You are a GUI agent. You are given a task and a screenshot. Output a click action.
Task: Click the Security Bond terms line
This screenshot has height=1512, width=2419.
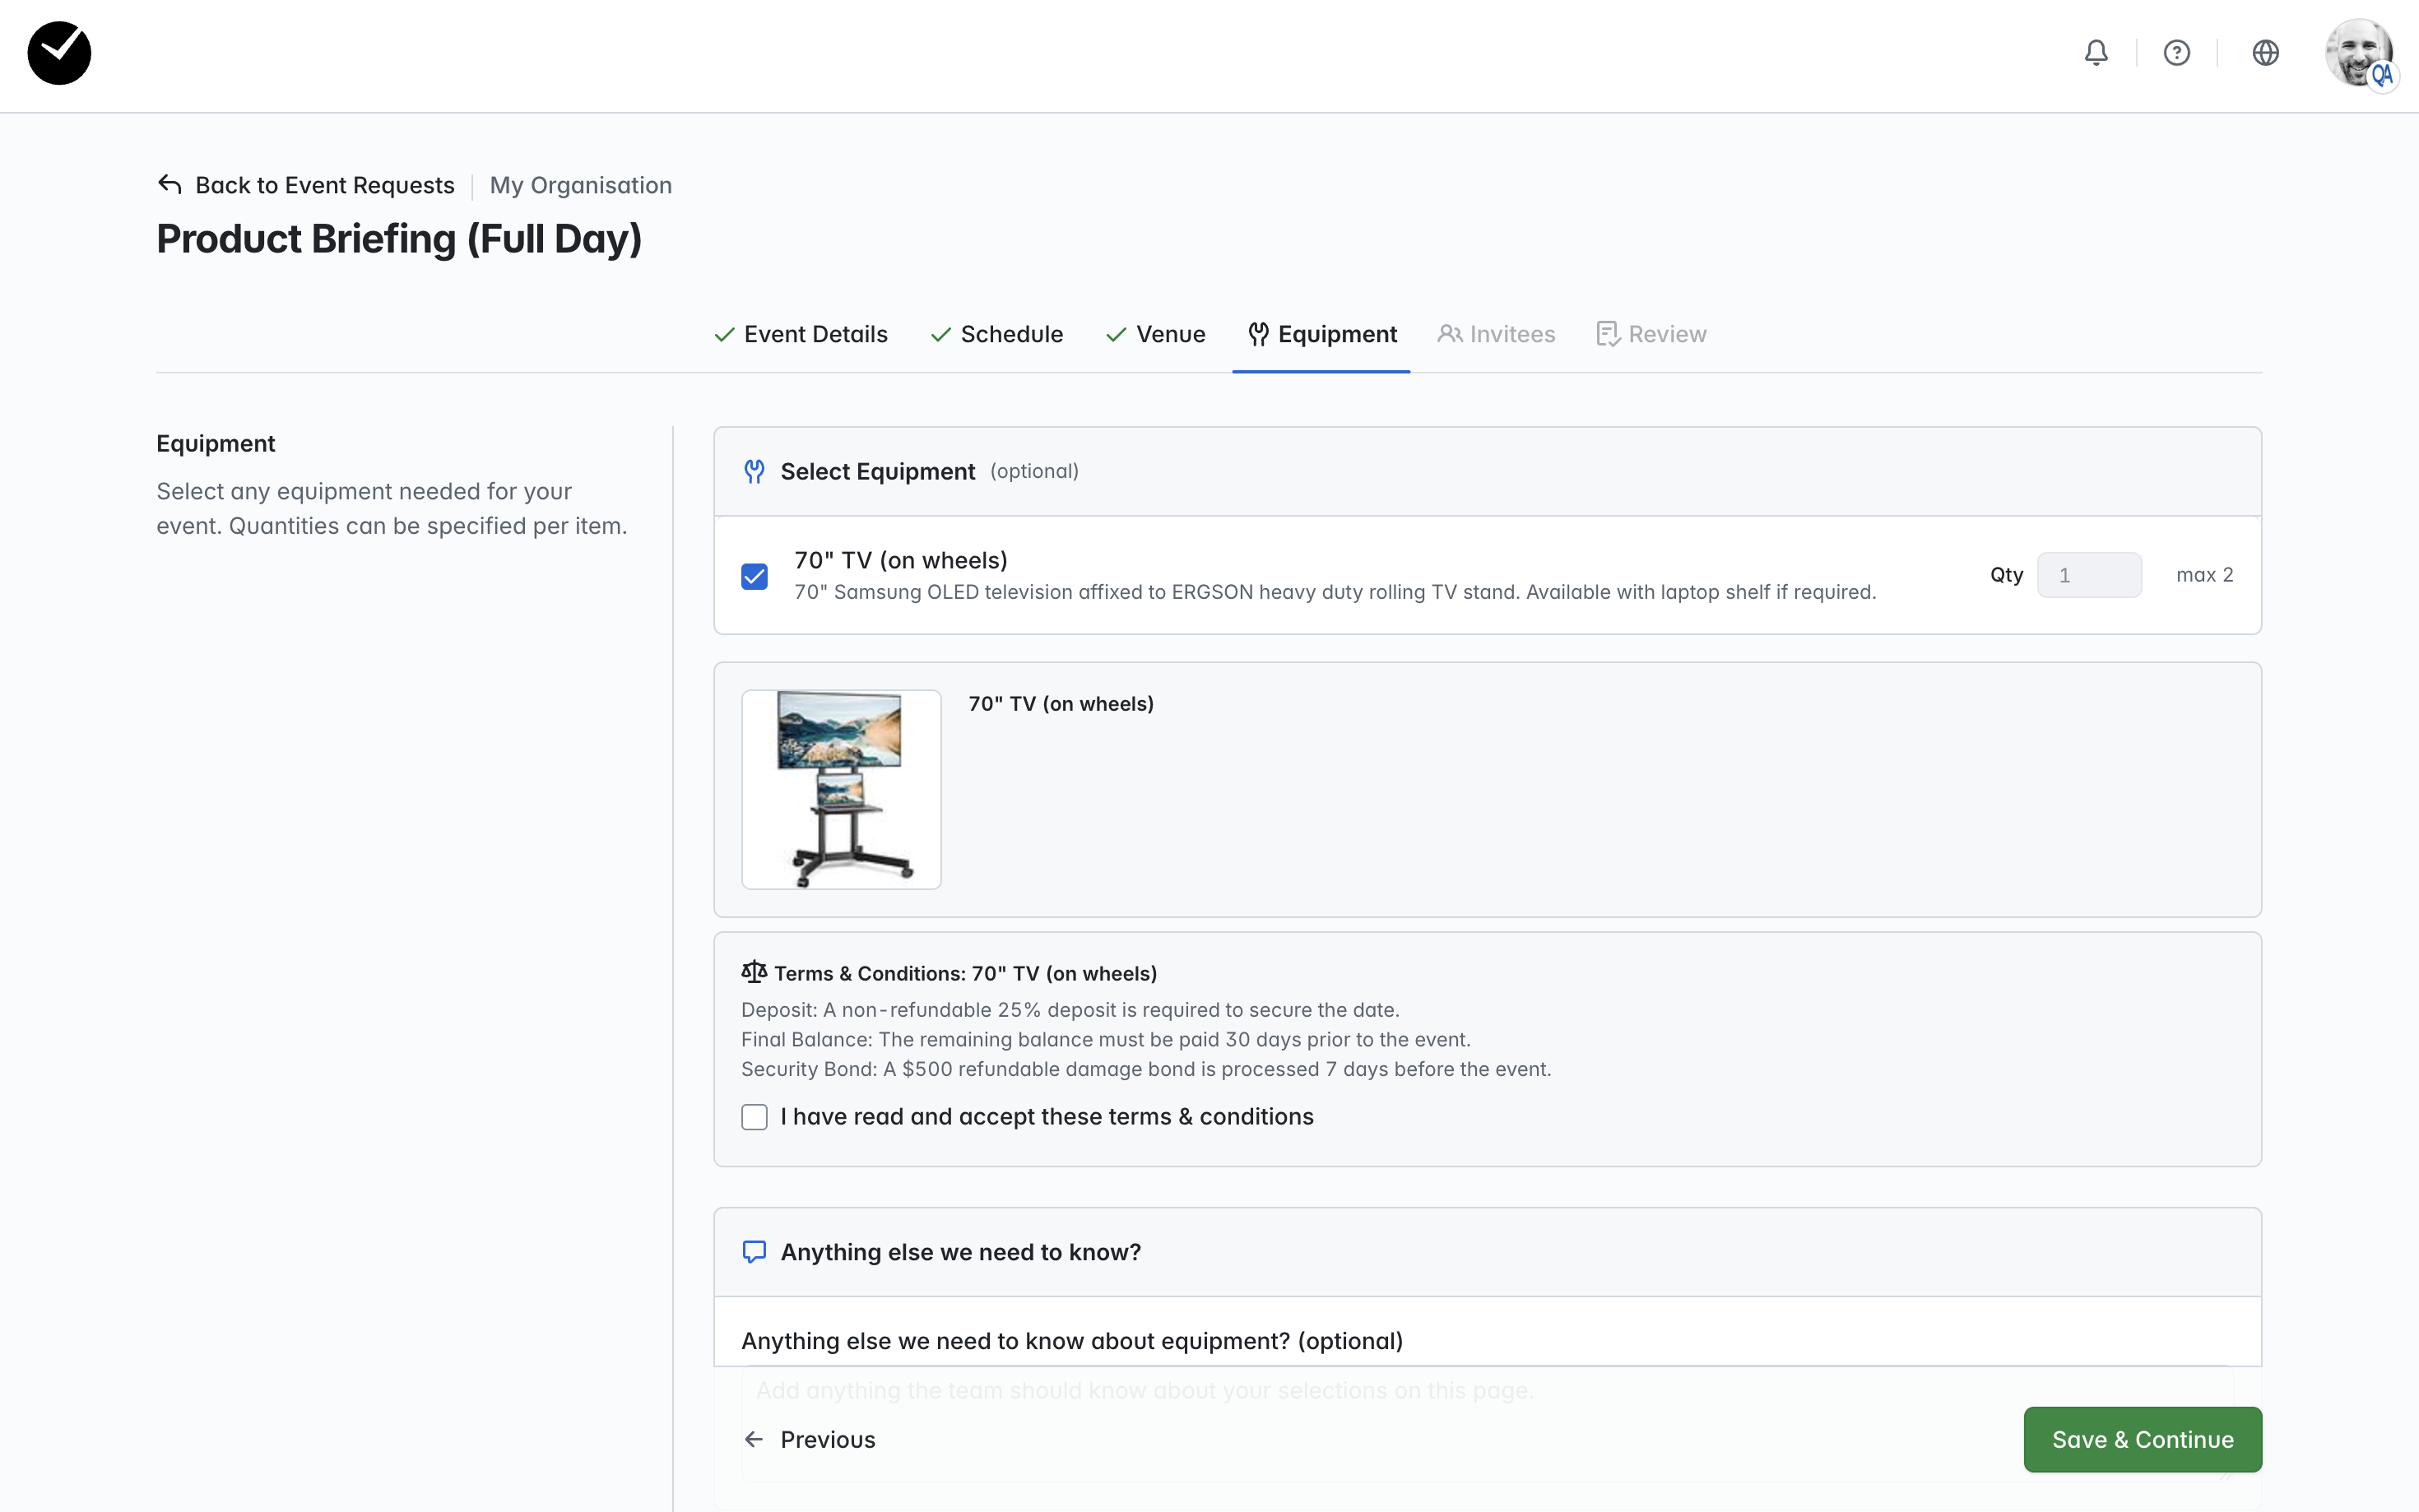[1146, 1069]
